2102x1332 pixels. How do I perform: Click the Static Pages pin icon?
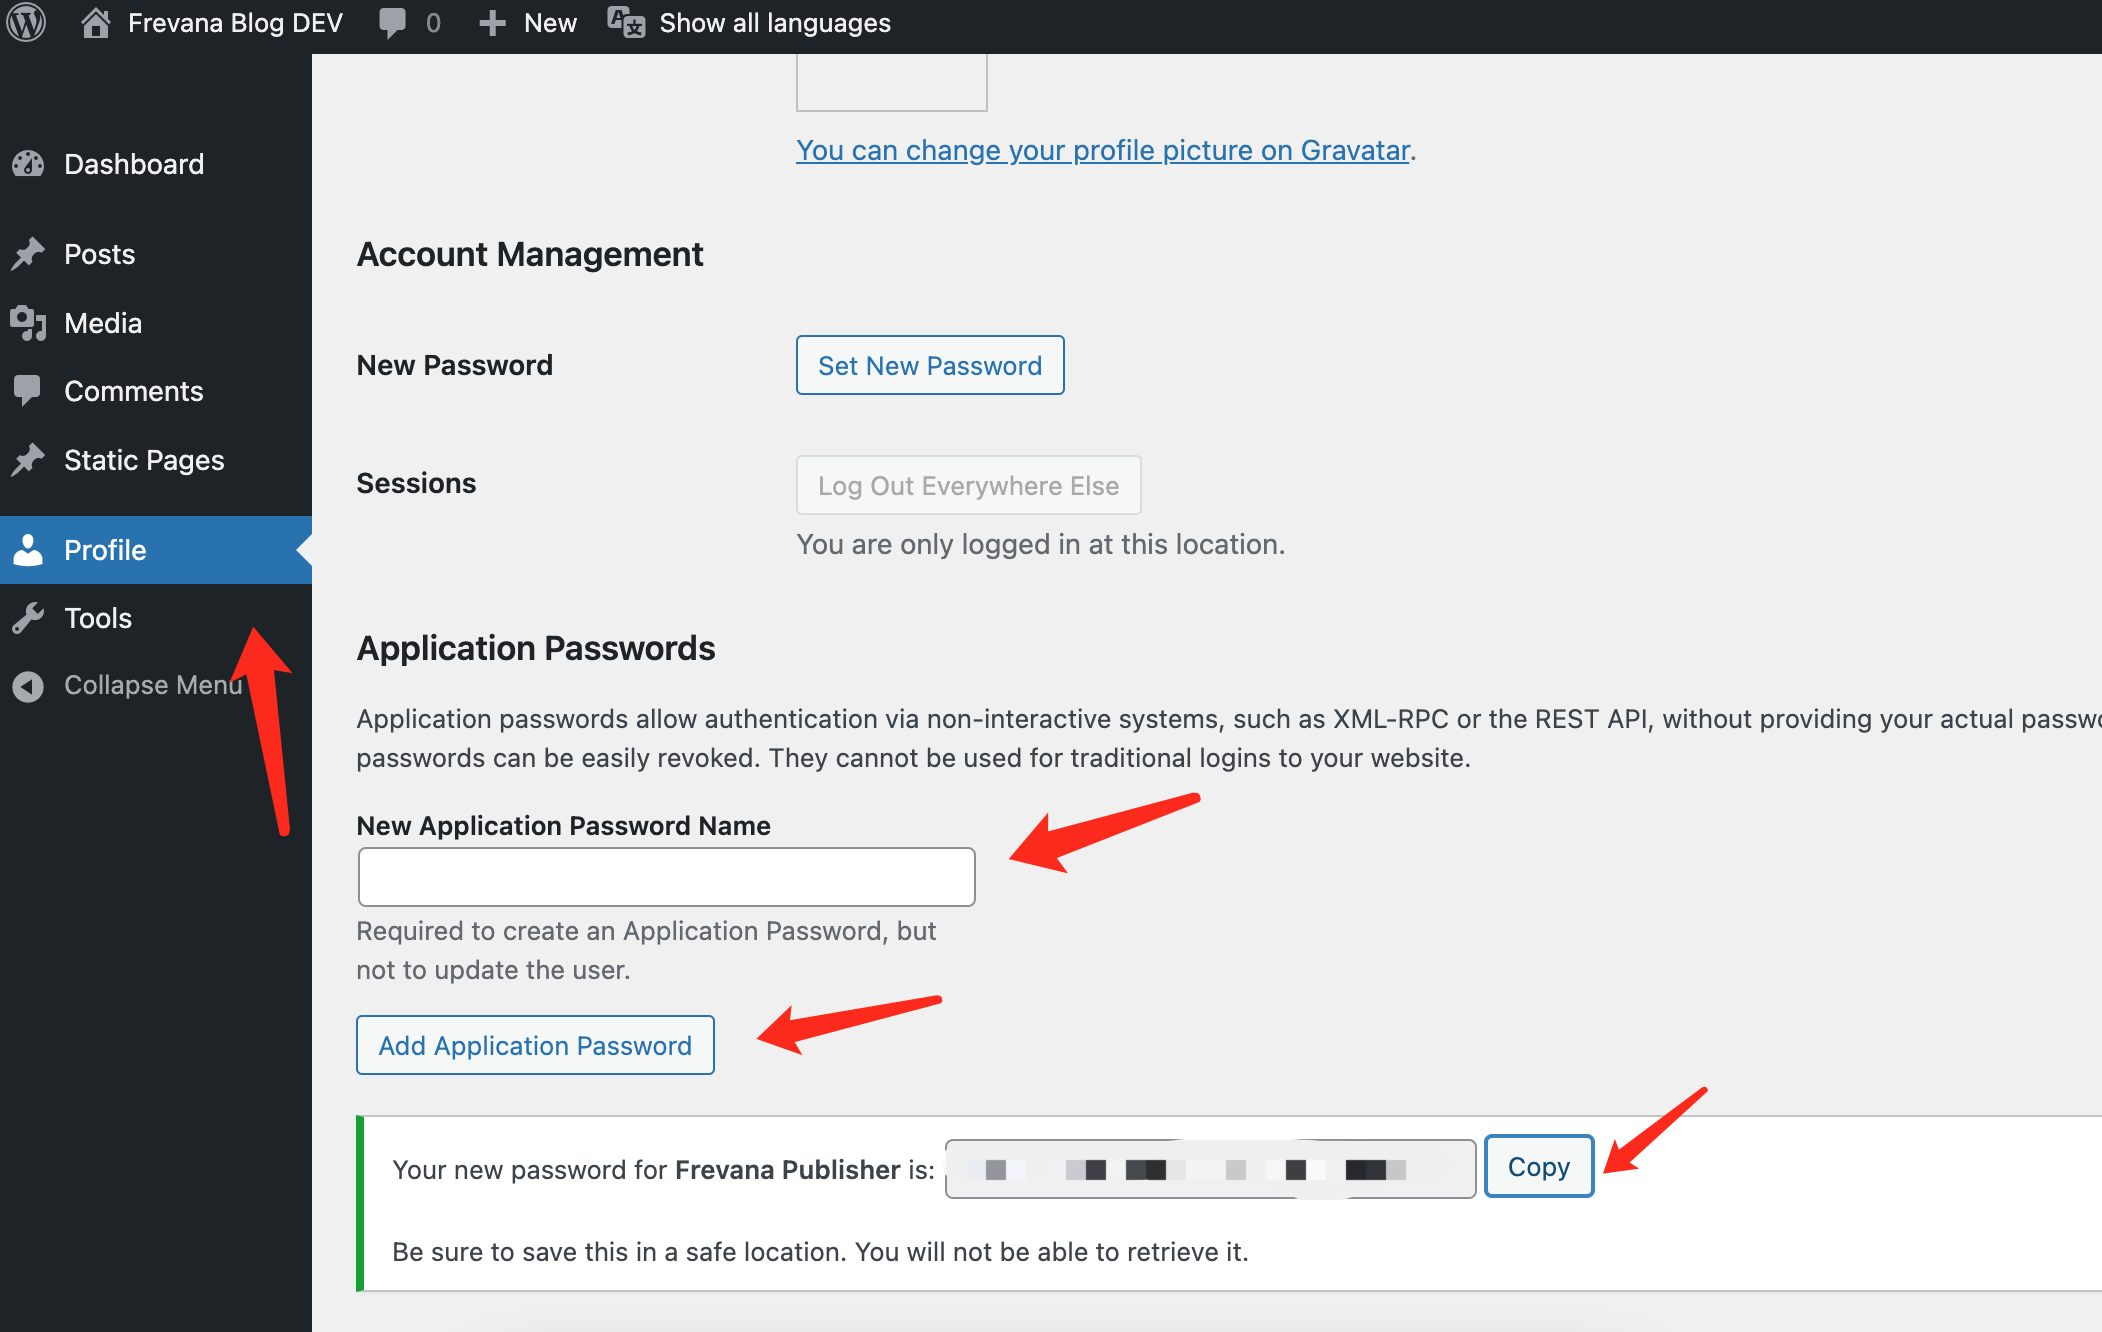tap(28, 460)
